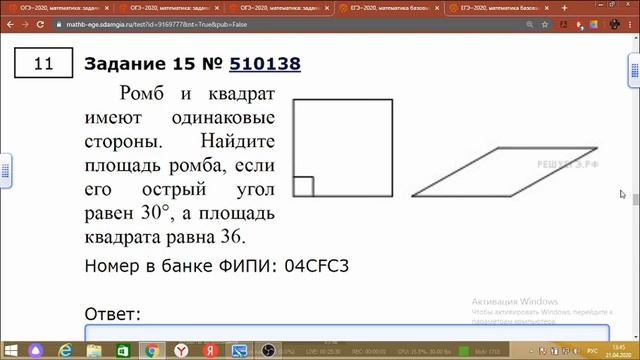Click the Chrome taskbar icon
Screen dimensions: 640x360
(x=152, y=351)
